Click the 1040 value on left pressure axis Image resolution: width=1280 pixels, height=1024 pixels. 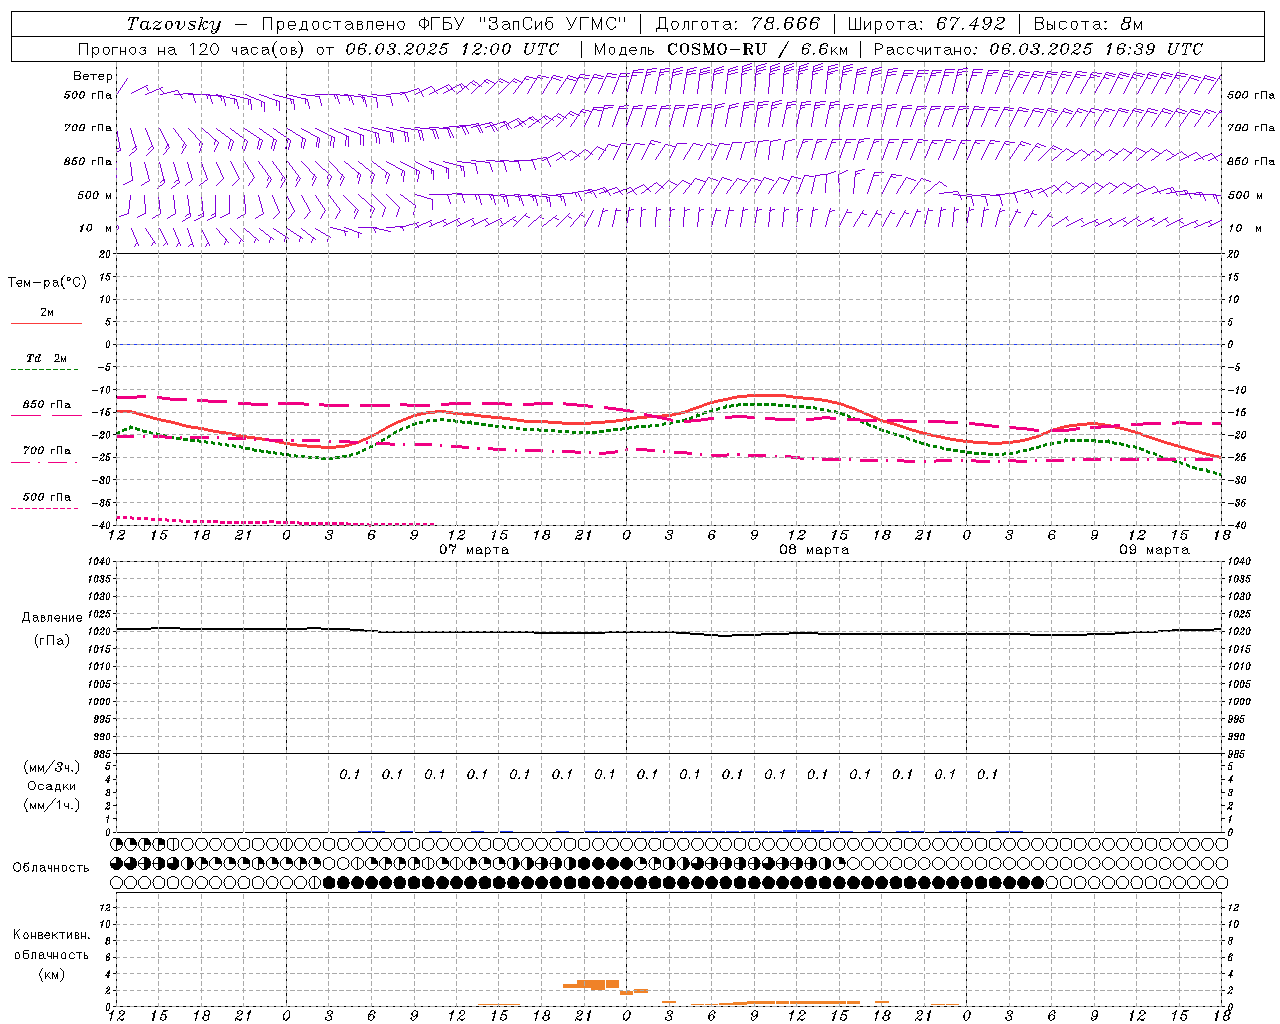click(x=100, y=561)
